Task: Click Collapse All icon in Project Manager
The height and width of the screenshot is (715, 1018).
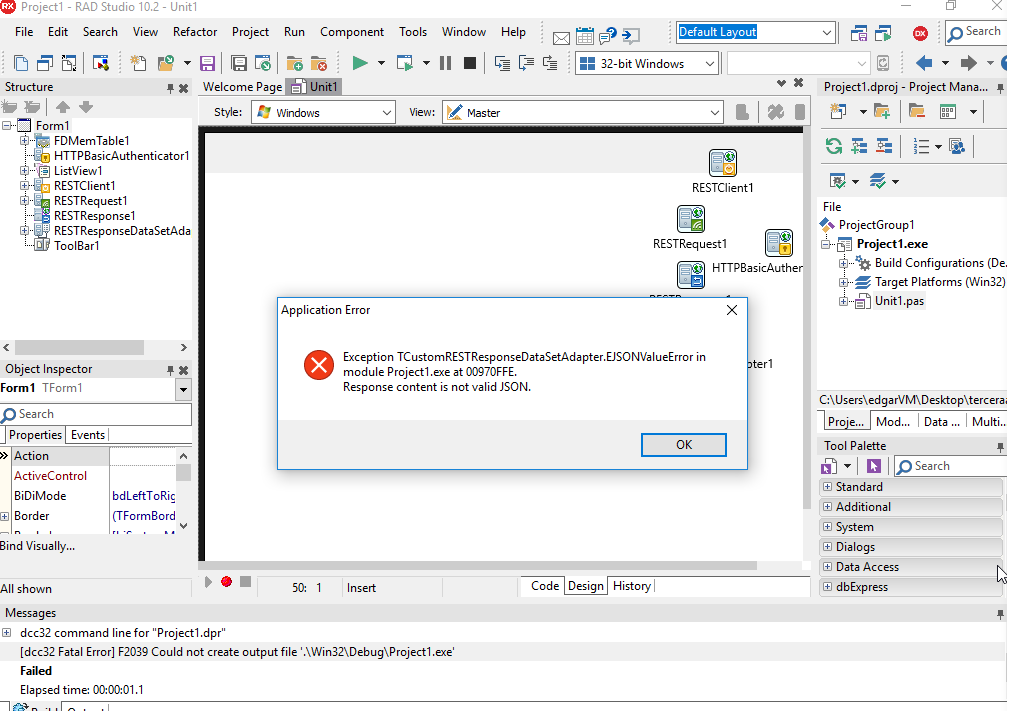Action: [884, 146]
